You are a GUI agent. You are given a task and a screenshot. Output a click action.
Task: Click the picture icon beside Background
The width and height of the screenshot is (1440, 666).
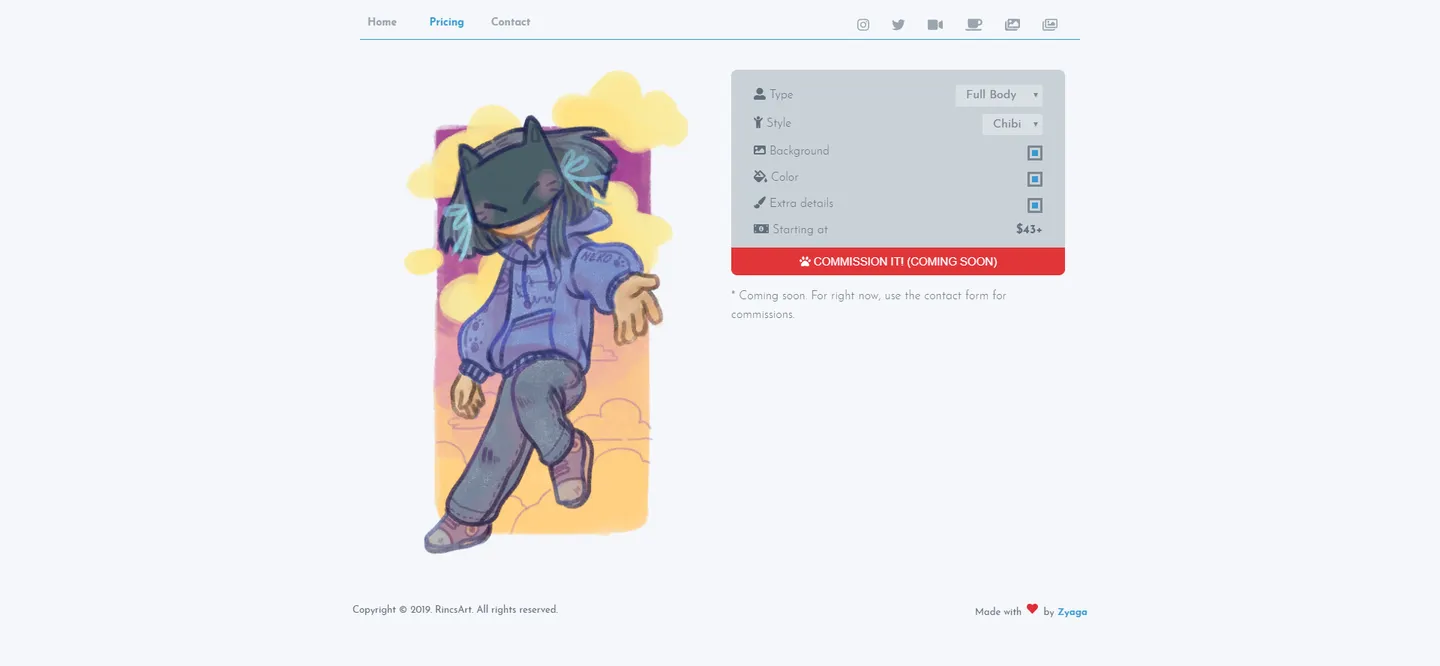(760, 150)
